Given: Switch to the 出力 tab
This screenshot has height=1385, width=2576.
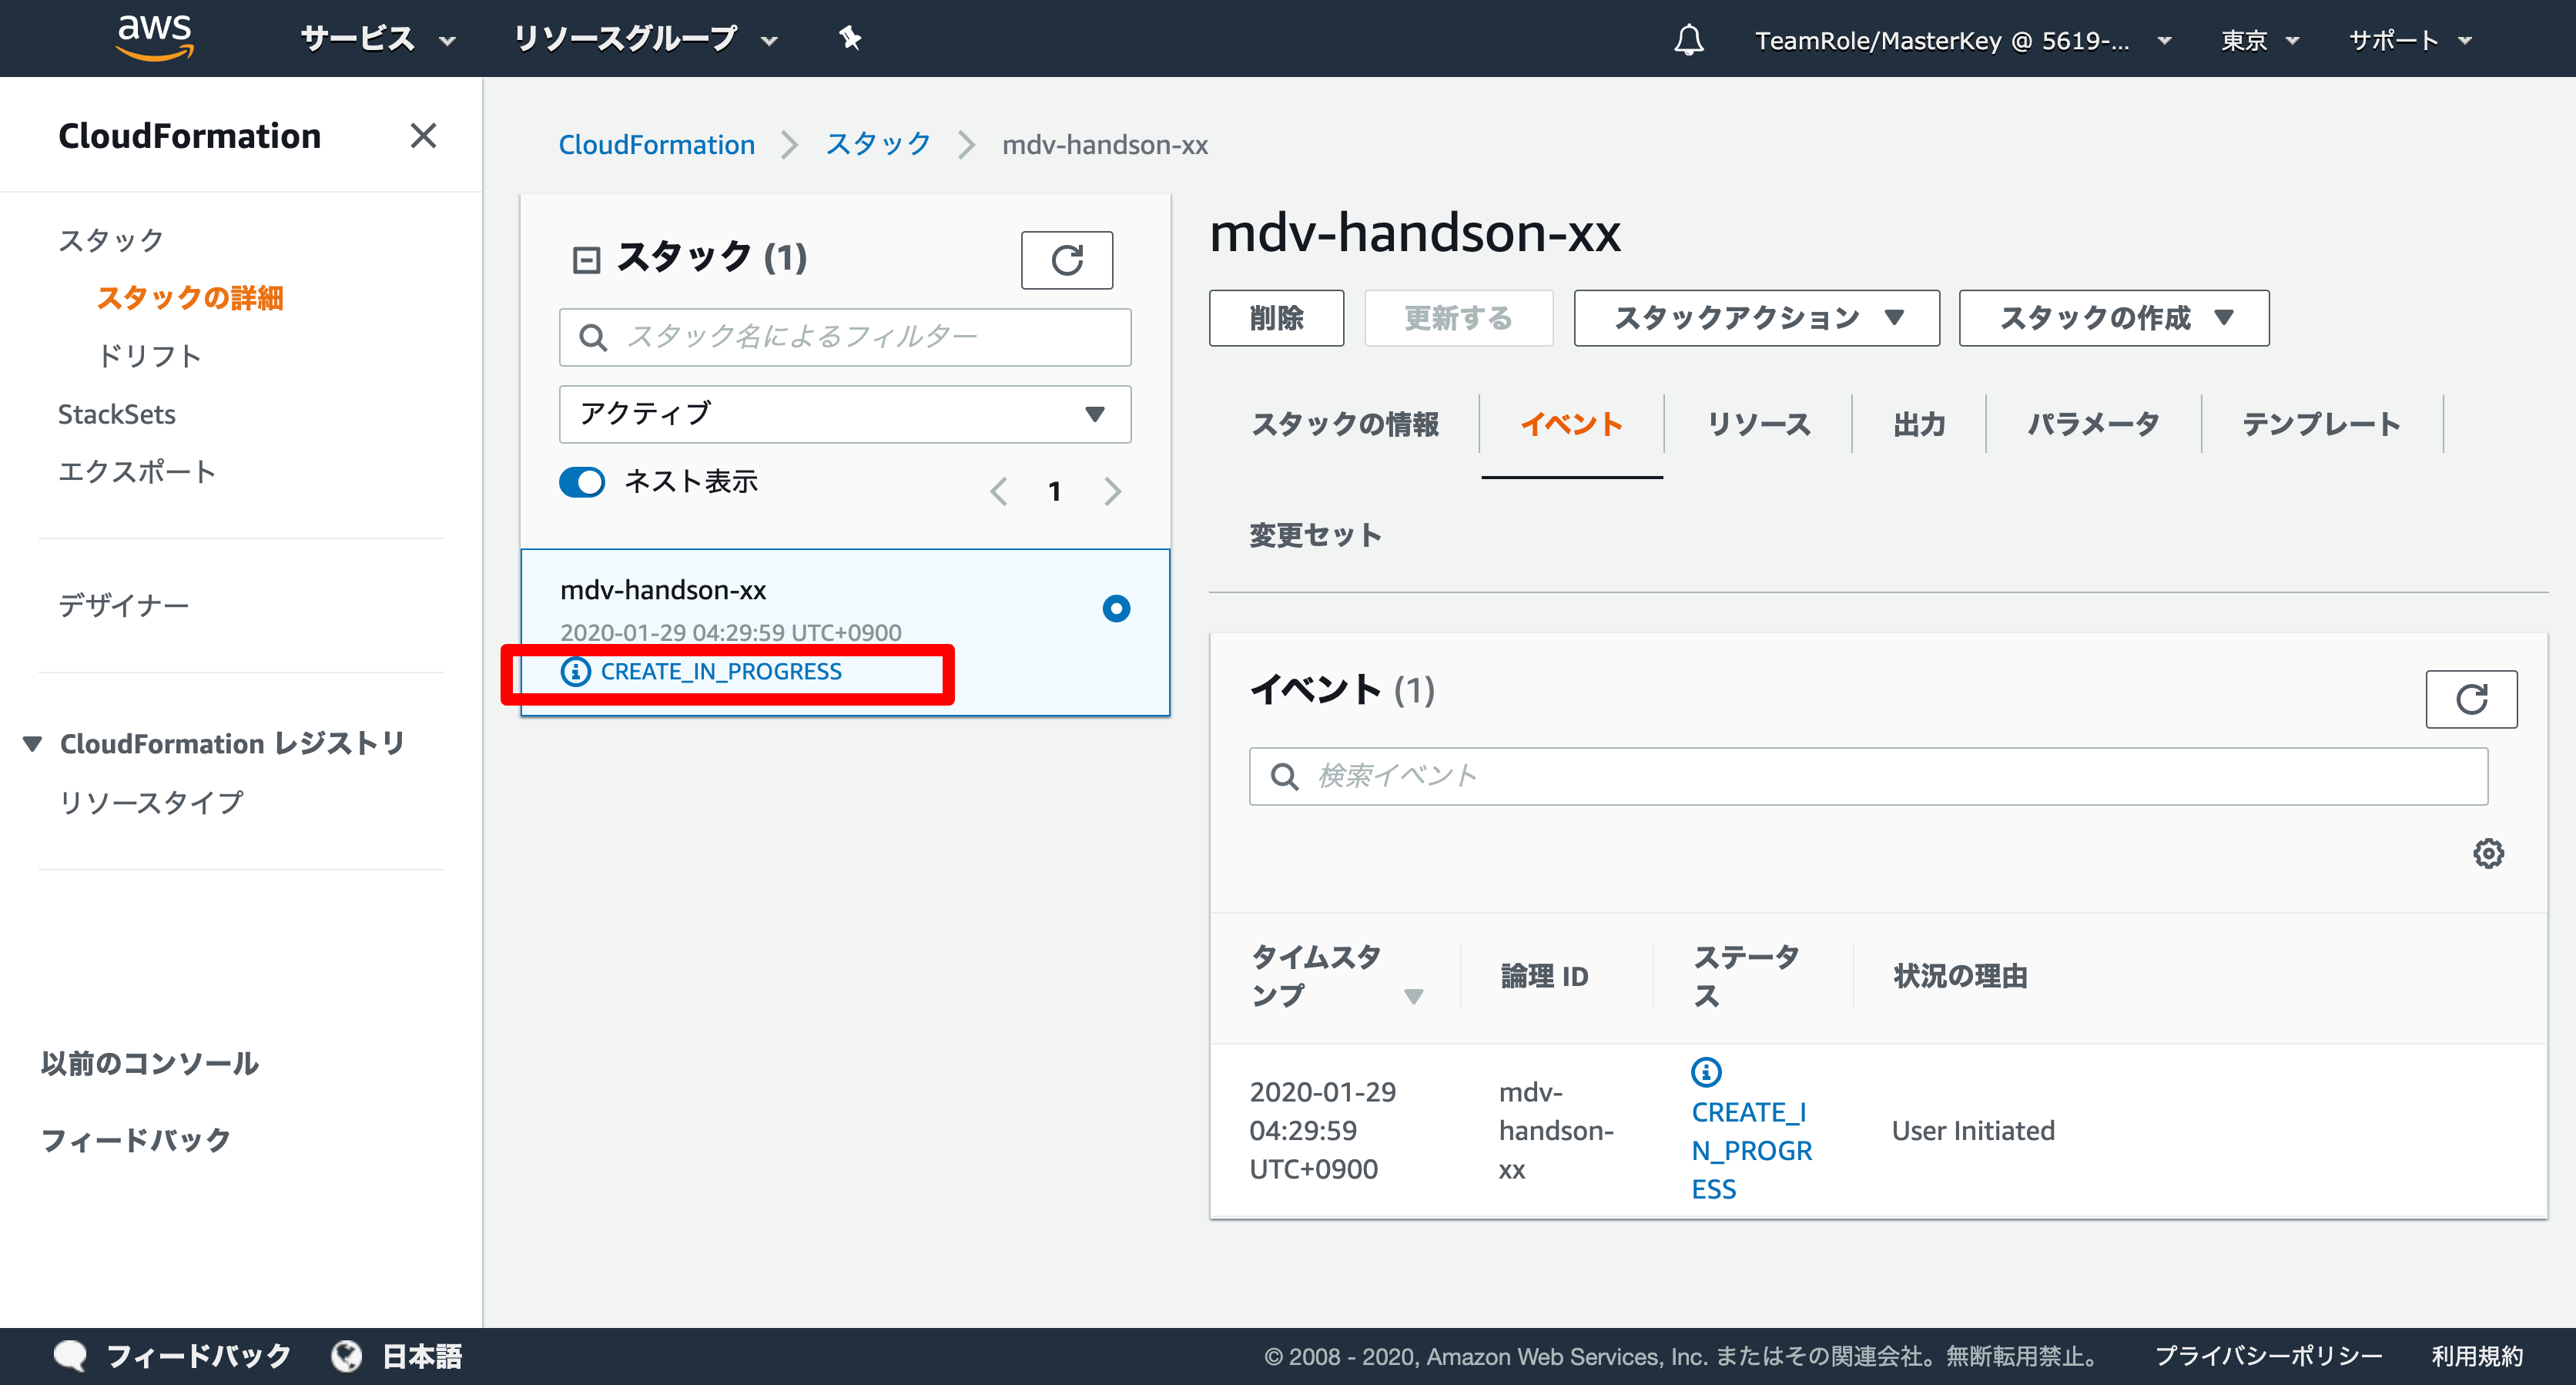Looking at the screenshot, I should 1919,424.
